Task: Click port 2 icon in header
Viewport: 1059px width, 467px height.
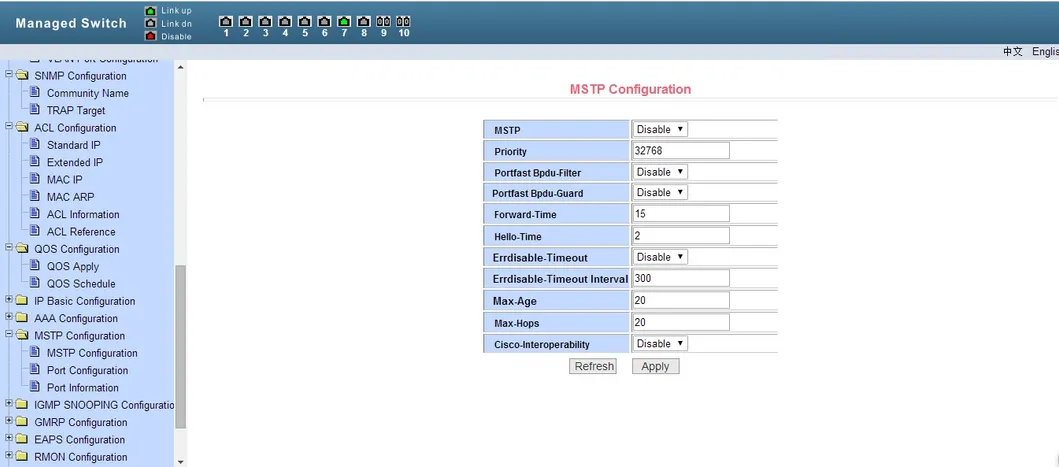Action: tap(246, 22)
